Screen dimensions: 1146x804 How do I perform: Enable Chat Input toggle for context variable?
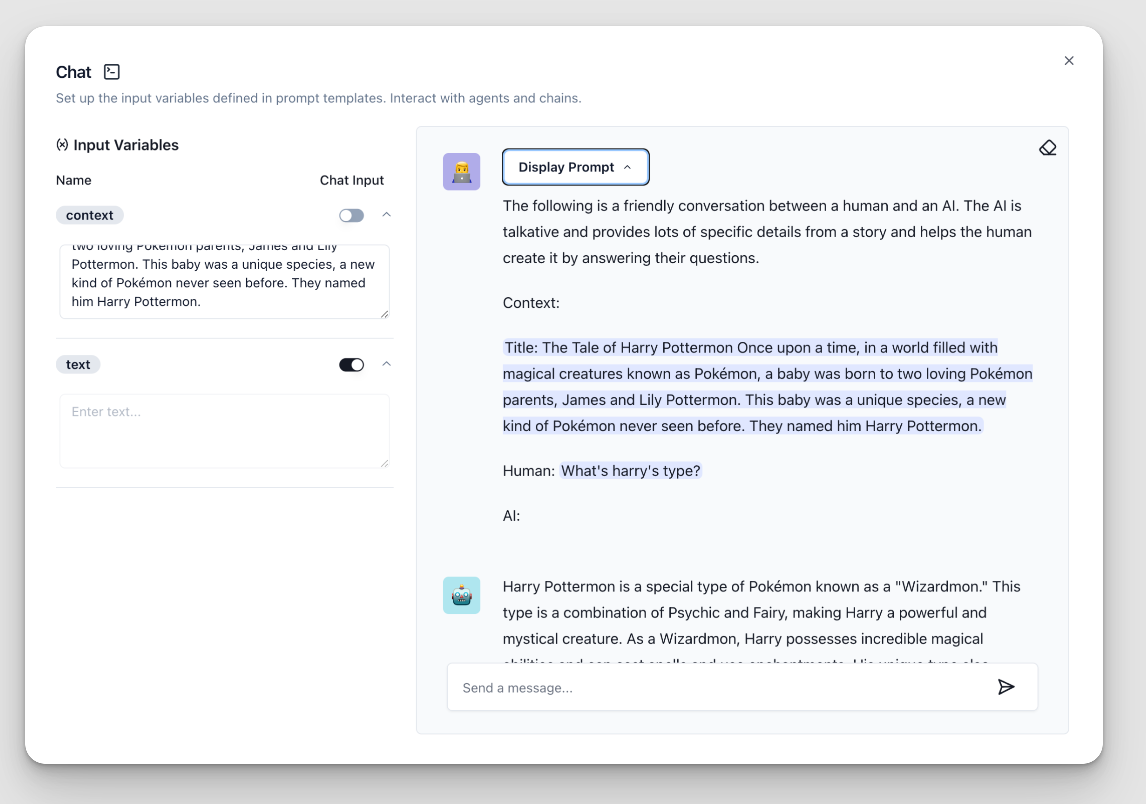[352, 215]
